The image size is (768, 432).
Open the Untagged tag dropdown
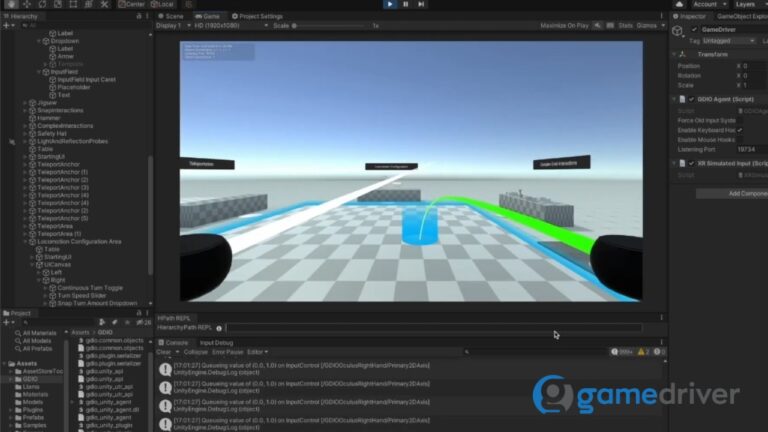click(x=729, y=41)
